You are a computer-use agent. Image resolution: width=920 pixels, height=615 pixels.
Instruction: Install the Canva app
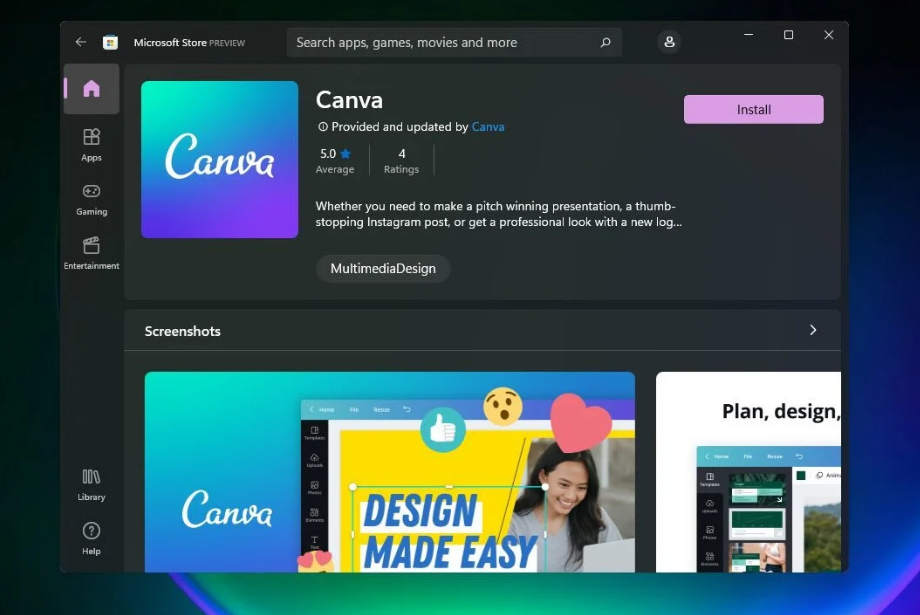(x=753, y=109)
